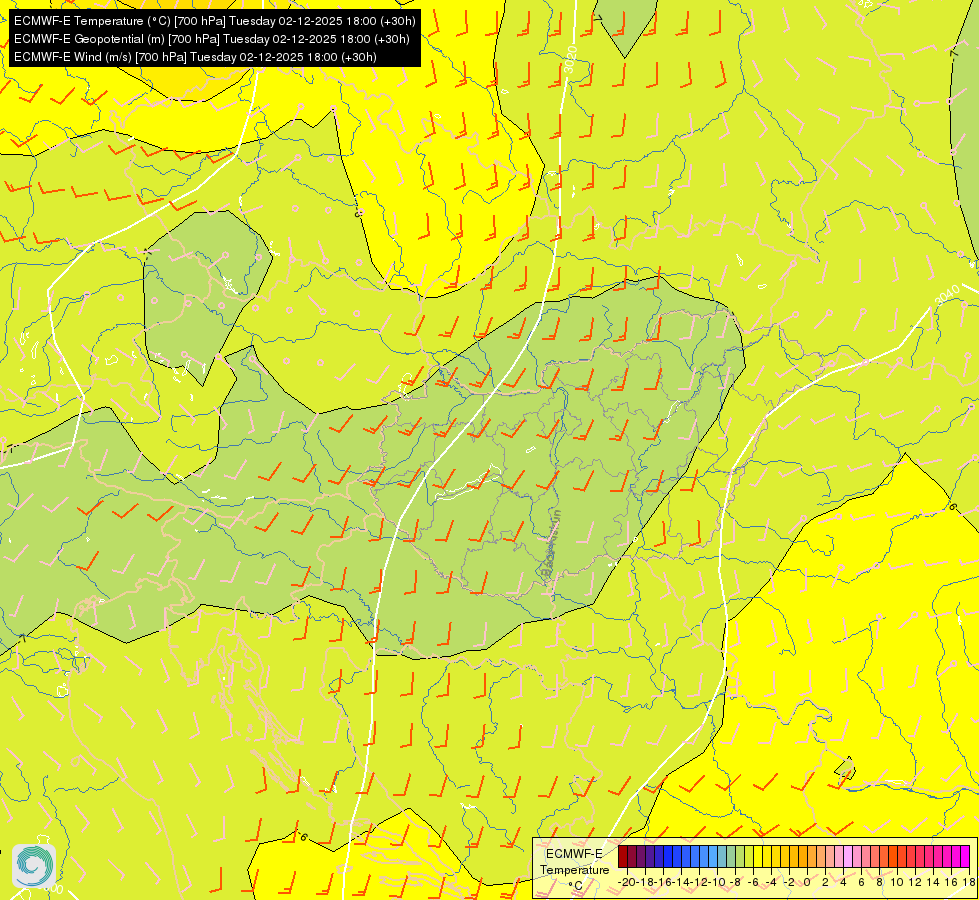This screenshot has width=979, height=900.
Task: Click the ECMWF-E Temperature °C legend title
Action: (574, 869)
